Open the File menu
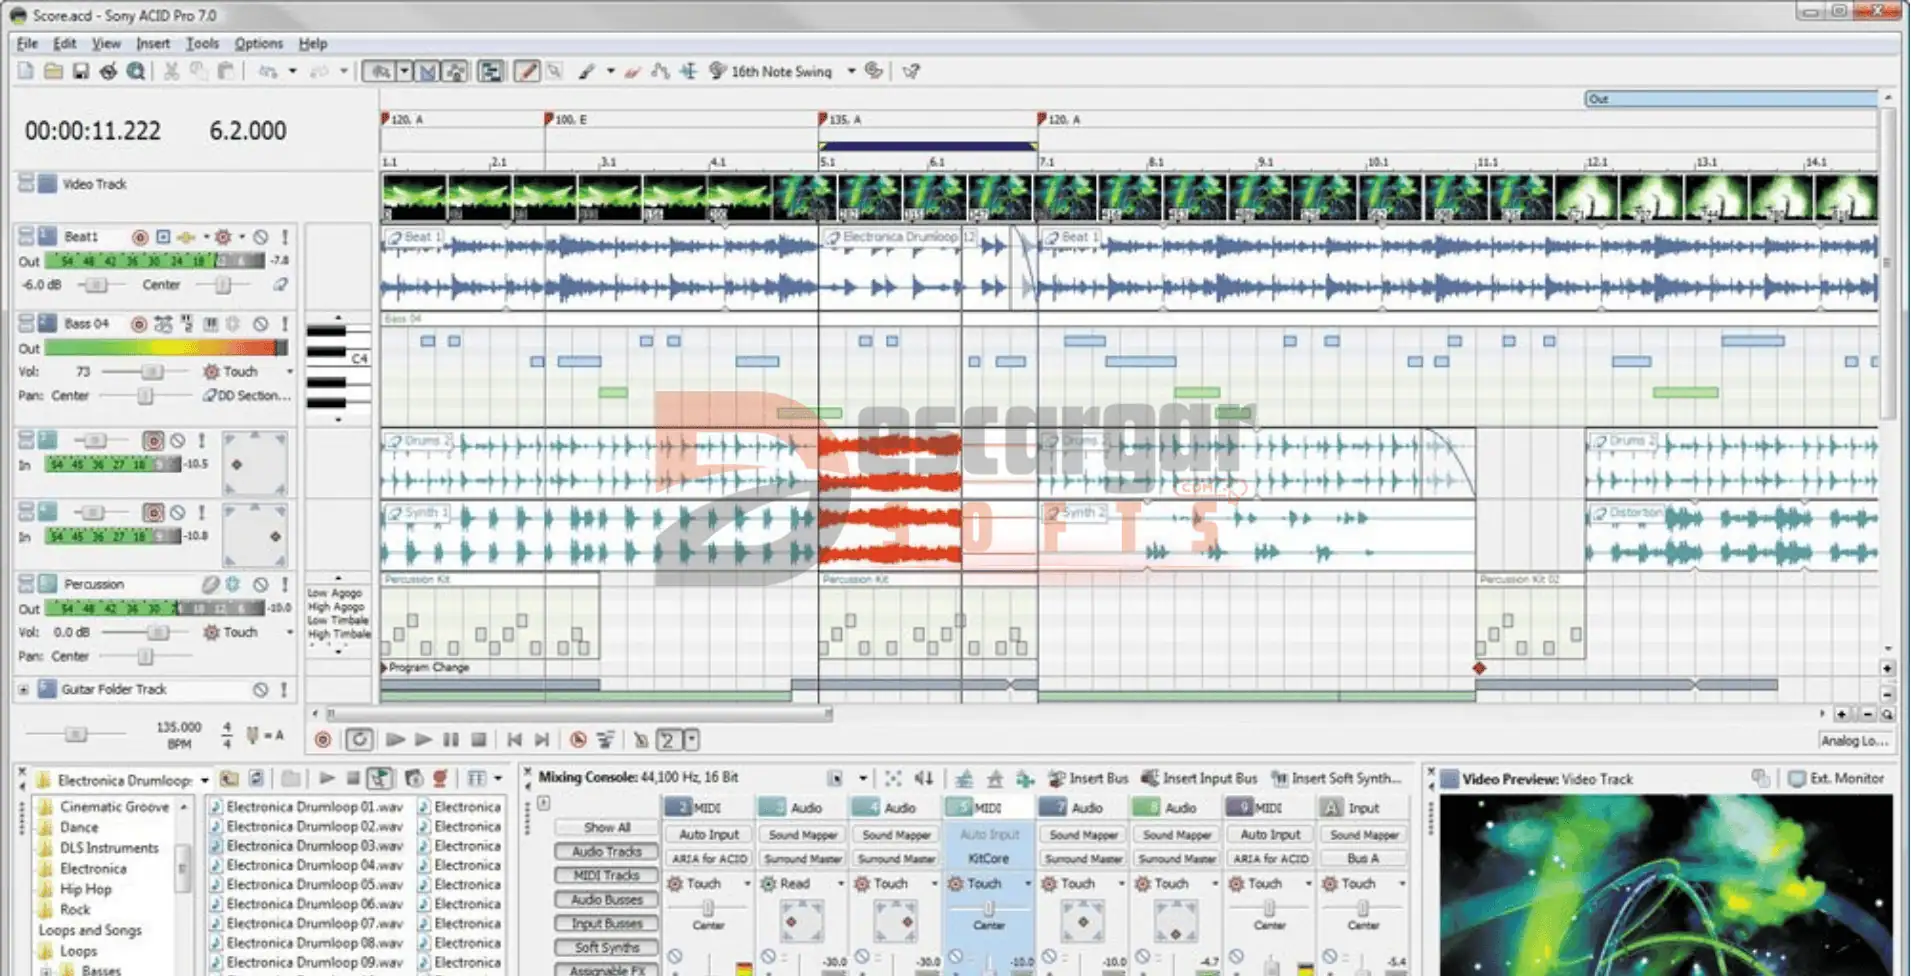Viewport: 1911px width, 976px height. [x=27, y=43]
